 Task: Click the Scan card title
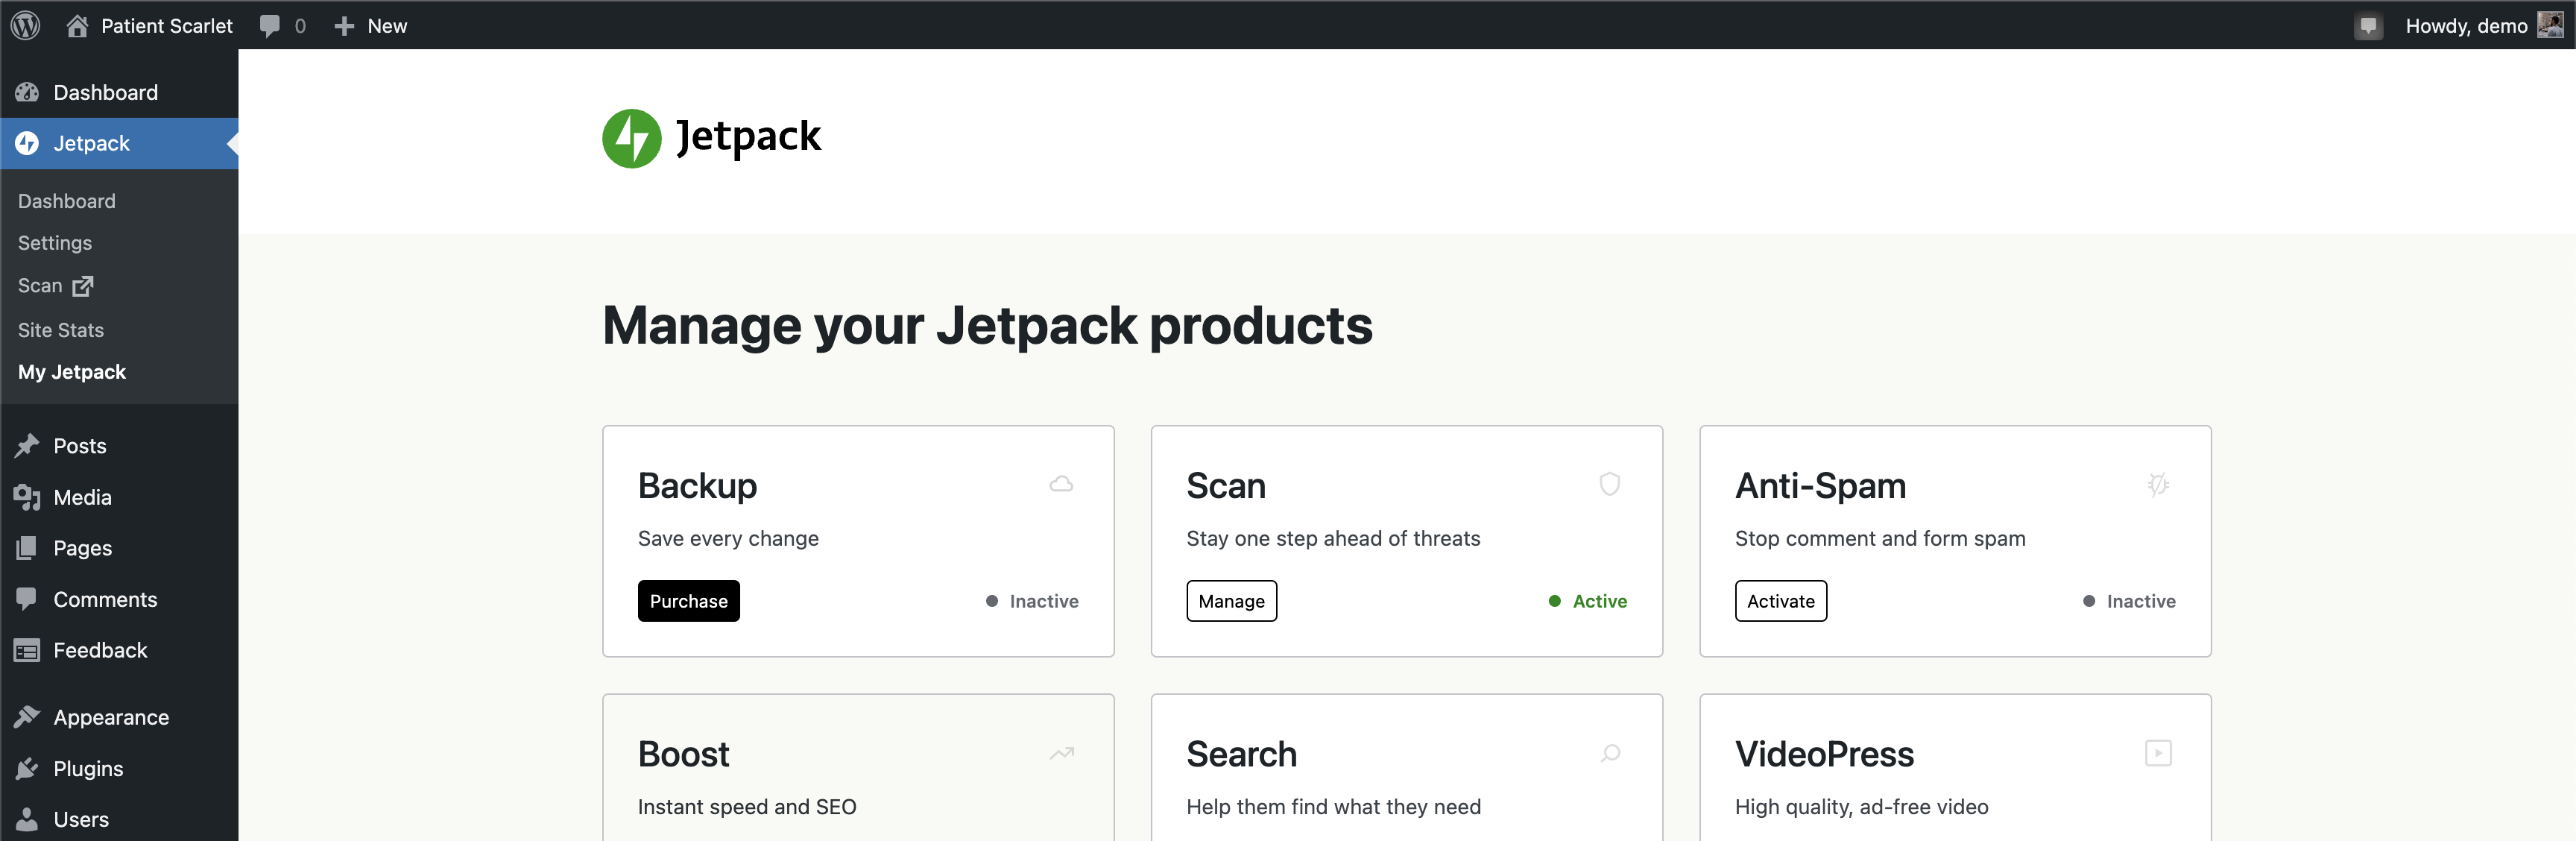[1226, 486]
